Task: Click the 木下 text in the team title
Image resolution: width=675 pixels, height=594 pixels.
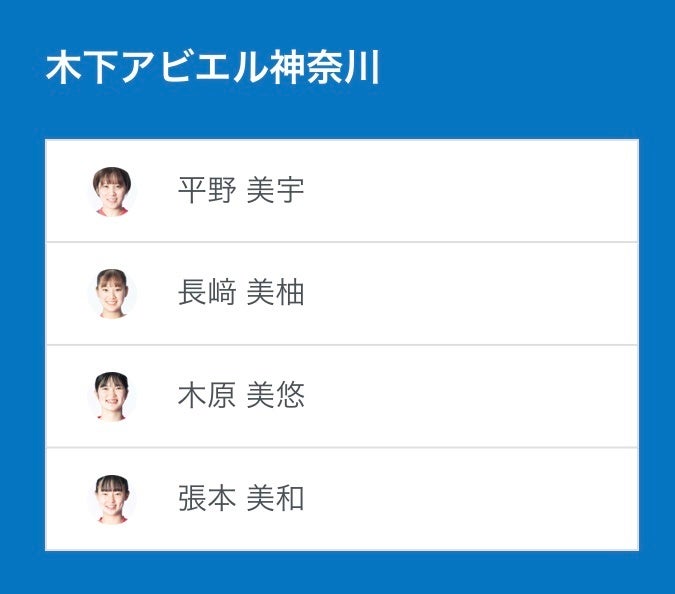Action: 83,69
